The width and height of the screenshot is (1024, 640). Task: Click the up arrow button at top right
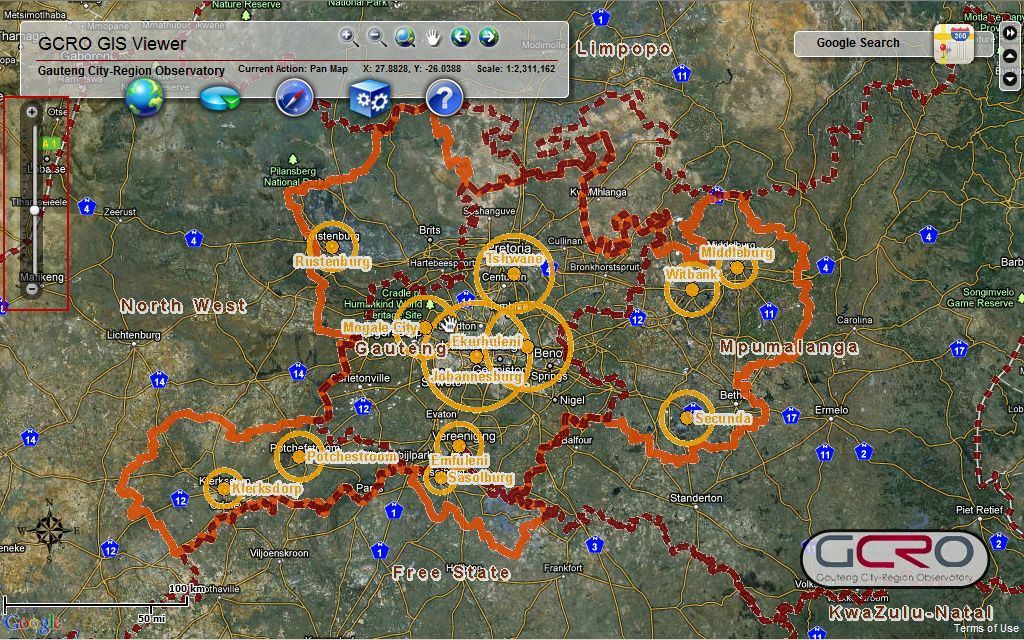click(x=1010, y=56)
